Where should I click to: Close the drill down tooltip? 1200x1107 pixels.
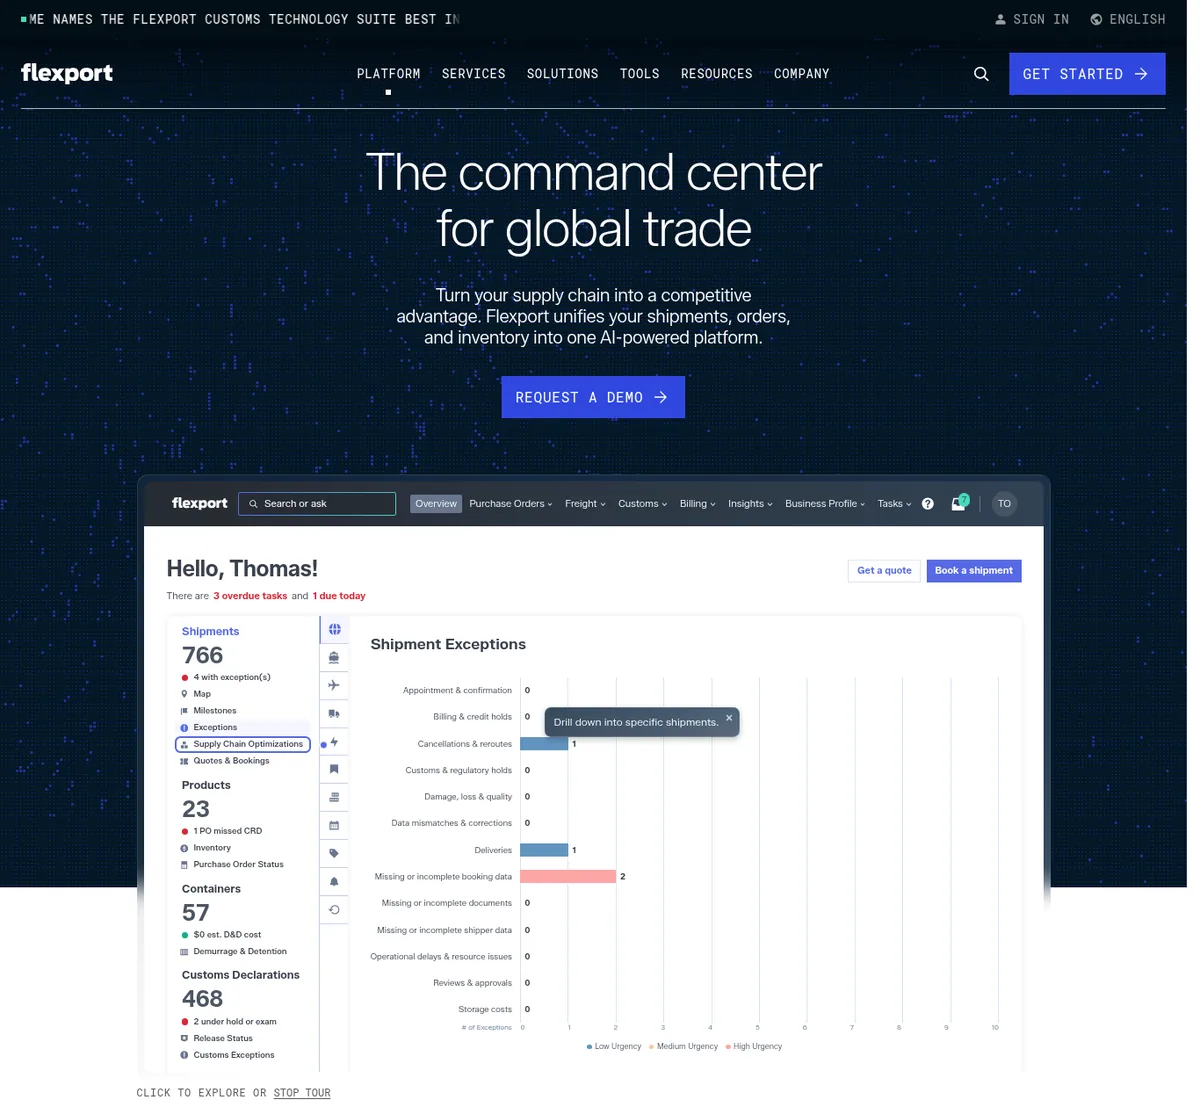[x=729, y=718]
